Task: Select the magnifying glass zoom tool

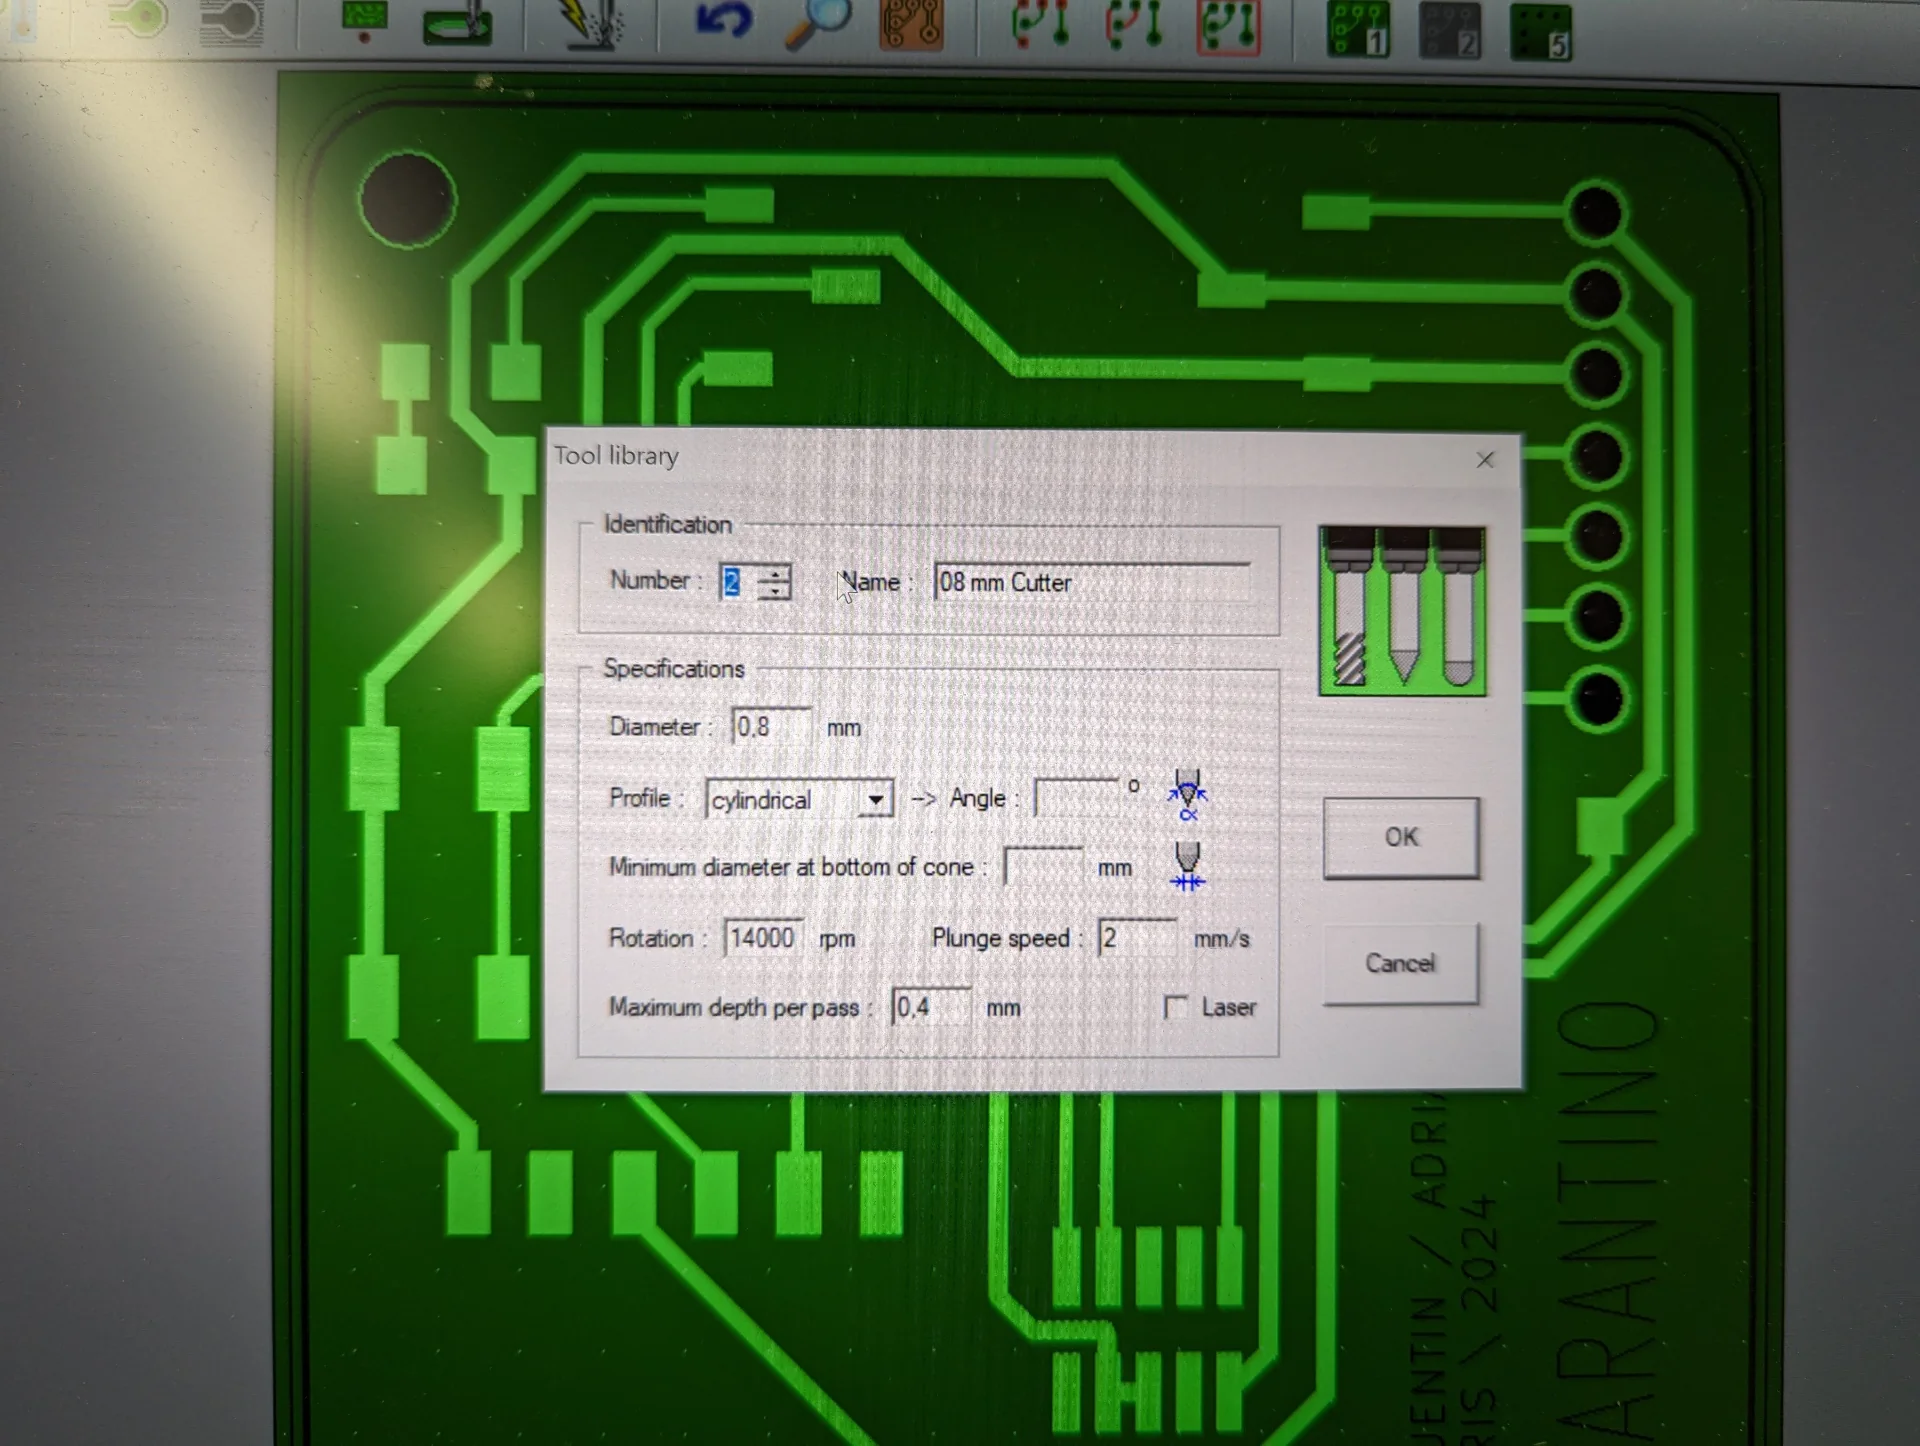Action: tap(816, 22)
